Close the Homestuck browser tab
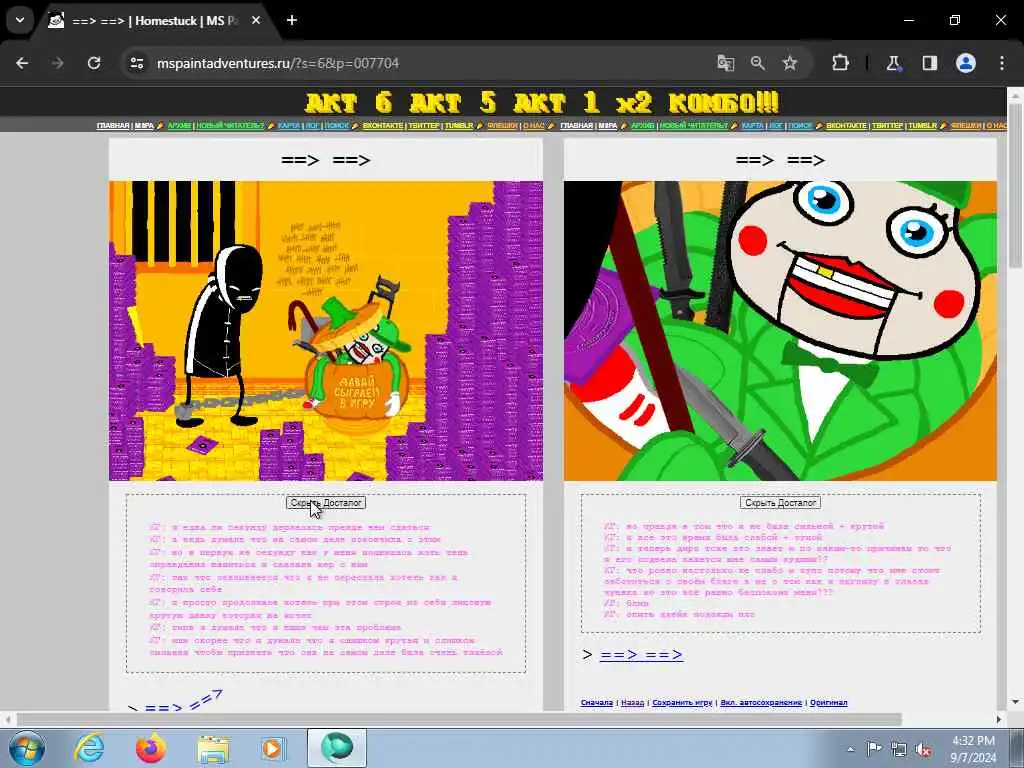This screenshot has height=768, width=1024. (x=256, y=21)
